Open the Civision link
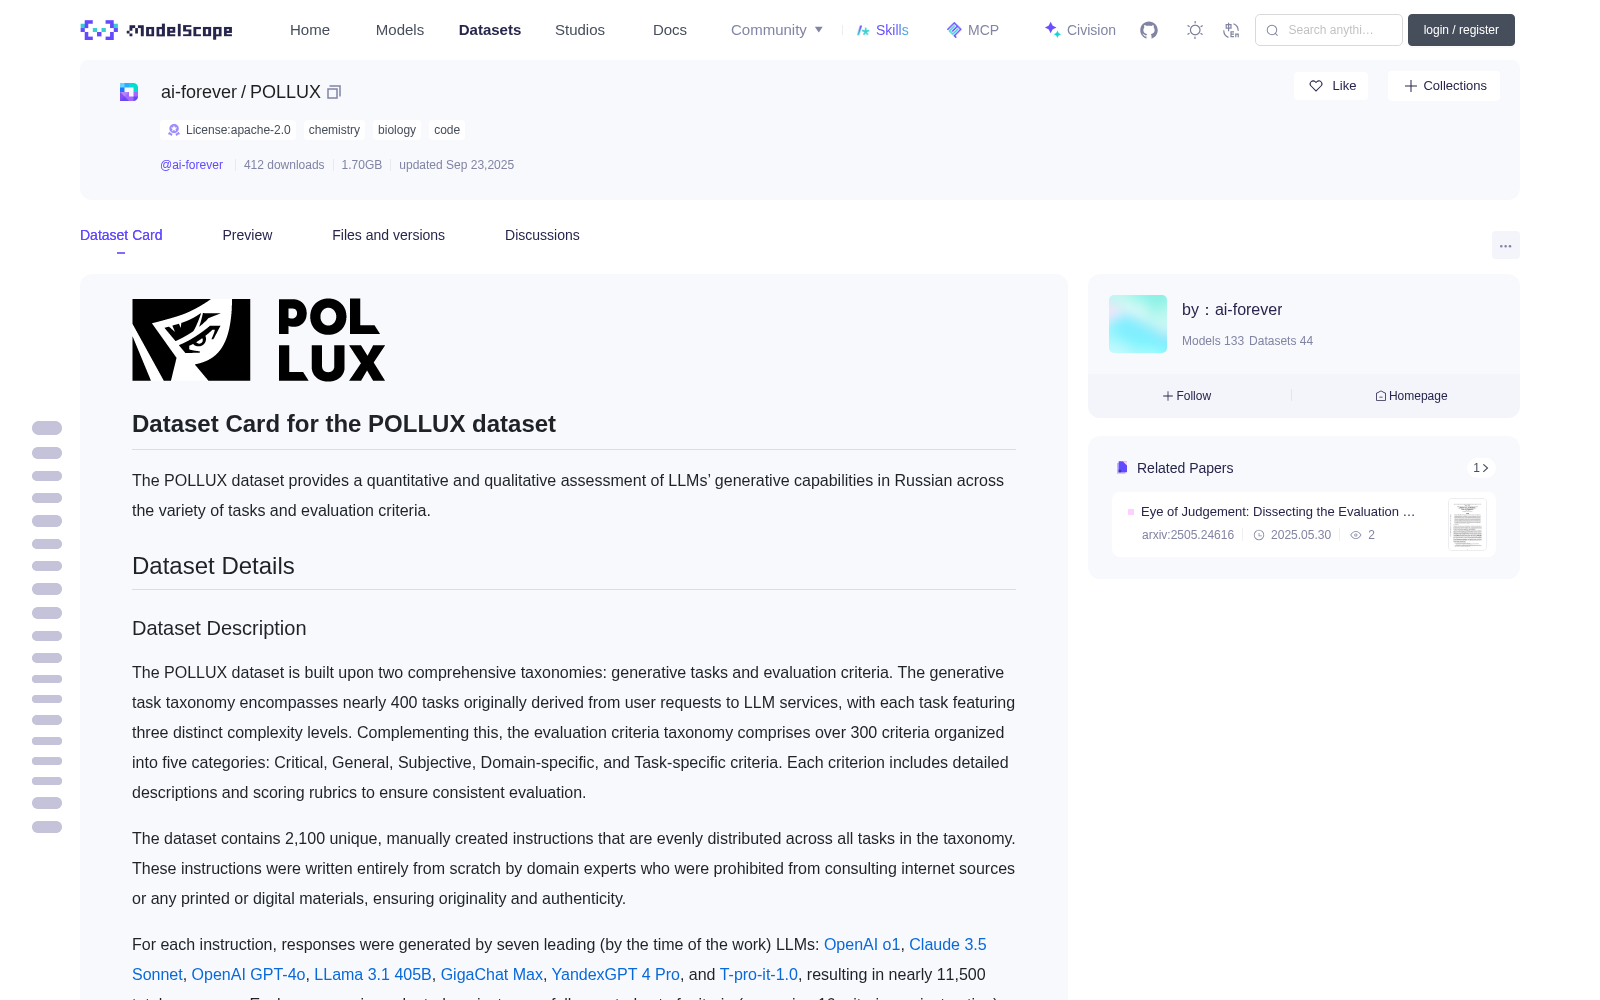The height and width of the screenshot is (1000, 1600). coord(1079,30)
